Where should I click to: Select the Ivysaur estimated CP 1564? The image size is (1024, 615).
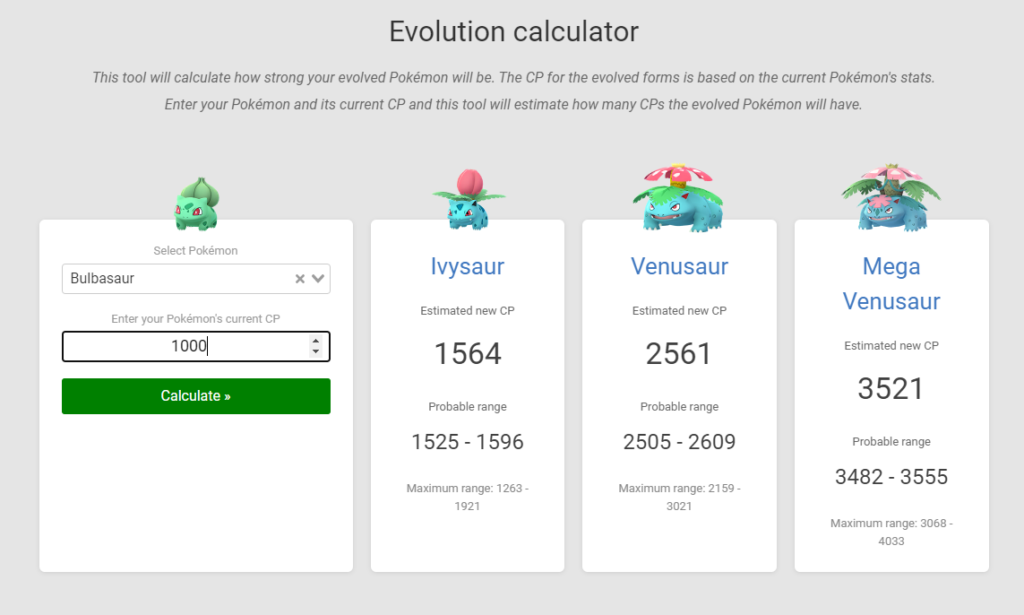pos(468,354)
